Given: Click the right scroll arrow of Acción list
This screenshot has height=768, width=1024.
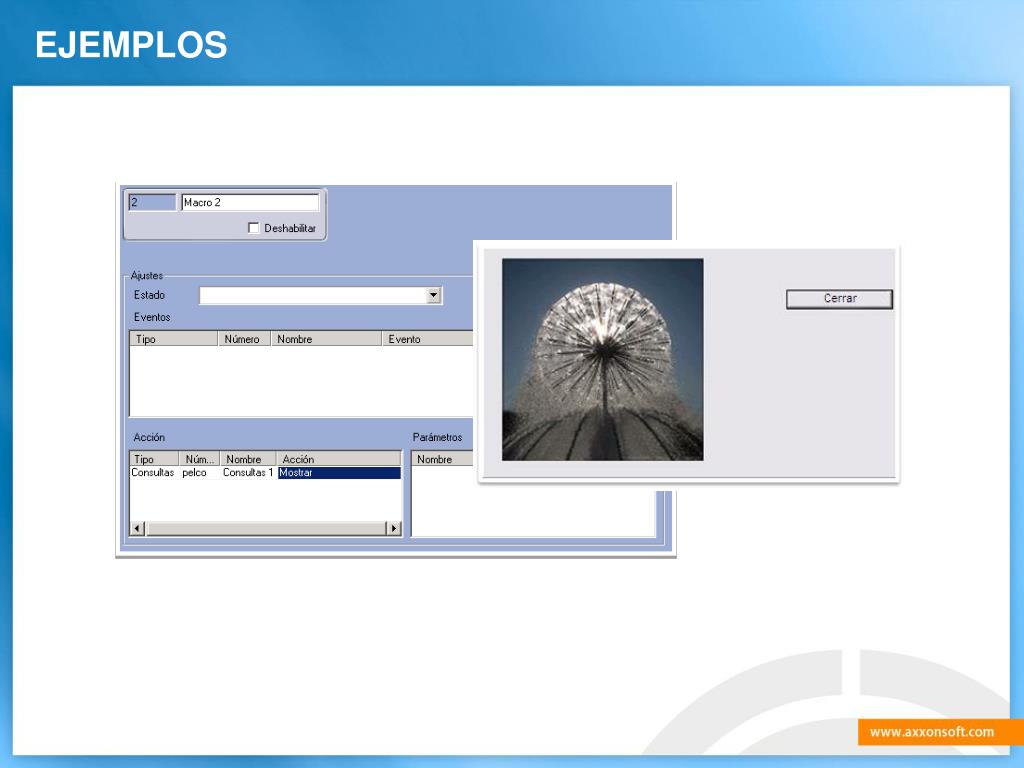Looking at the screenshot, I should [x=394, y=528].
